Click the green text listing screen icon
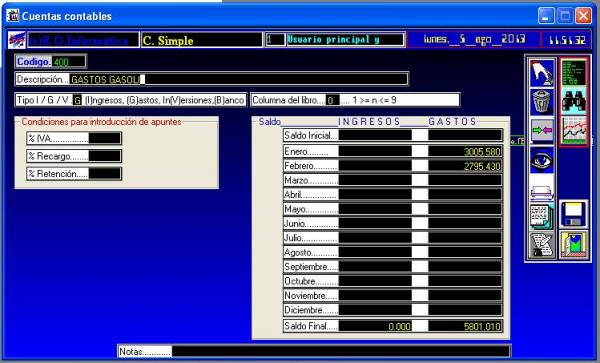The height and width of the screenshot is (363, 600). click(x=574, y=73)
